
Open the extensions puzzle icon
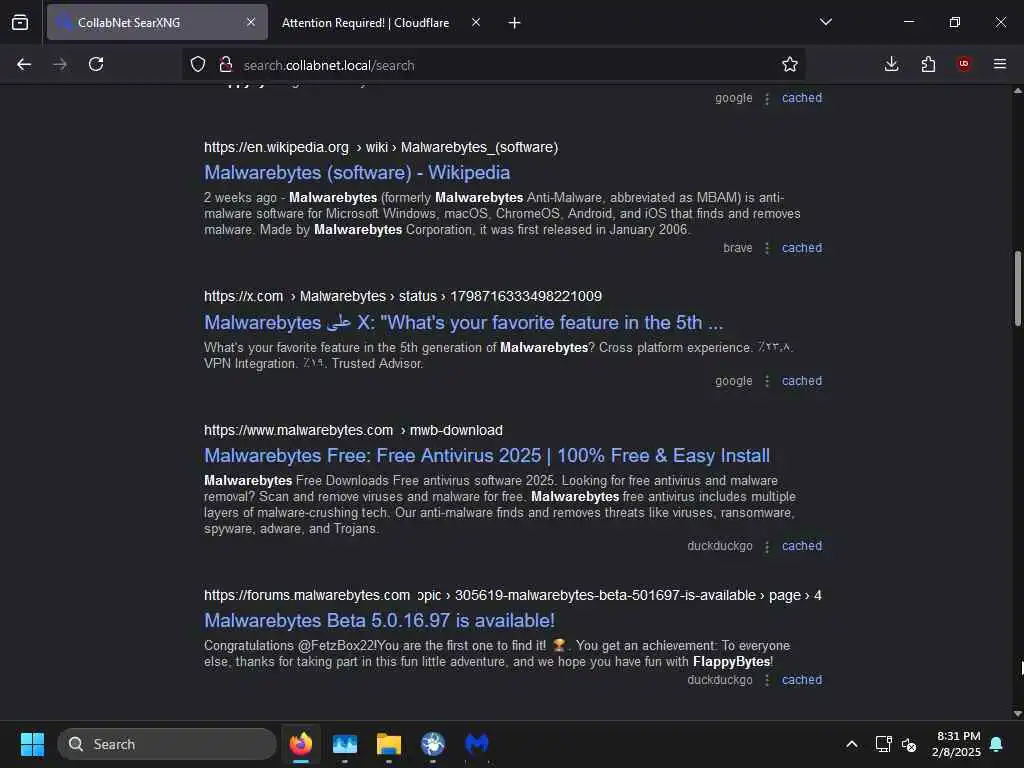pyautogui.click(x=928, y=64)
